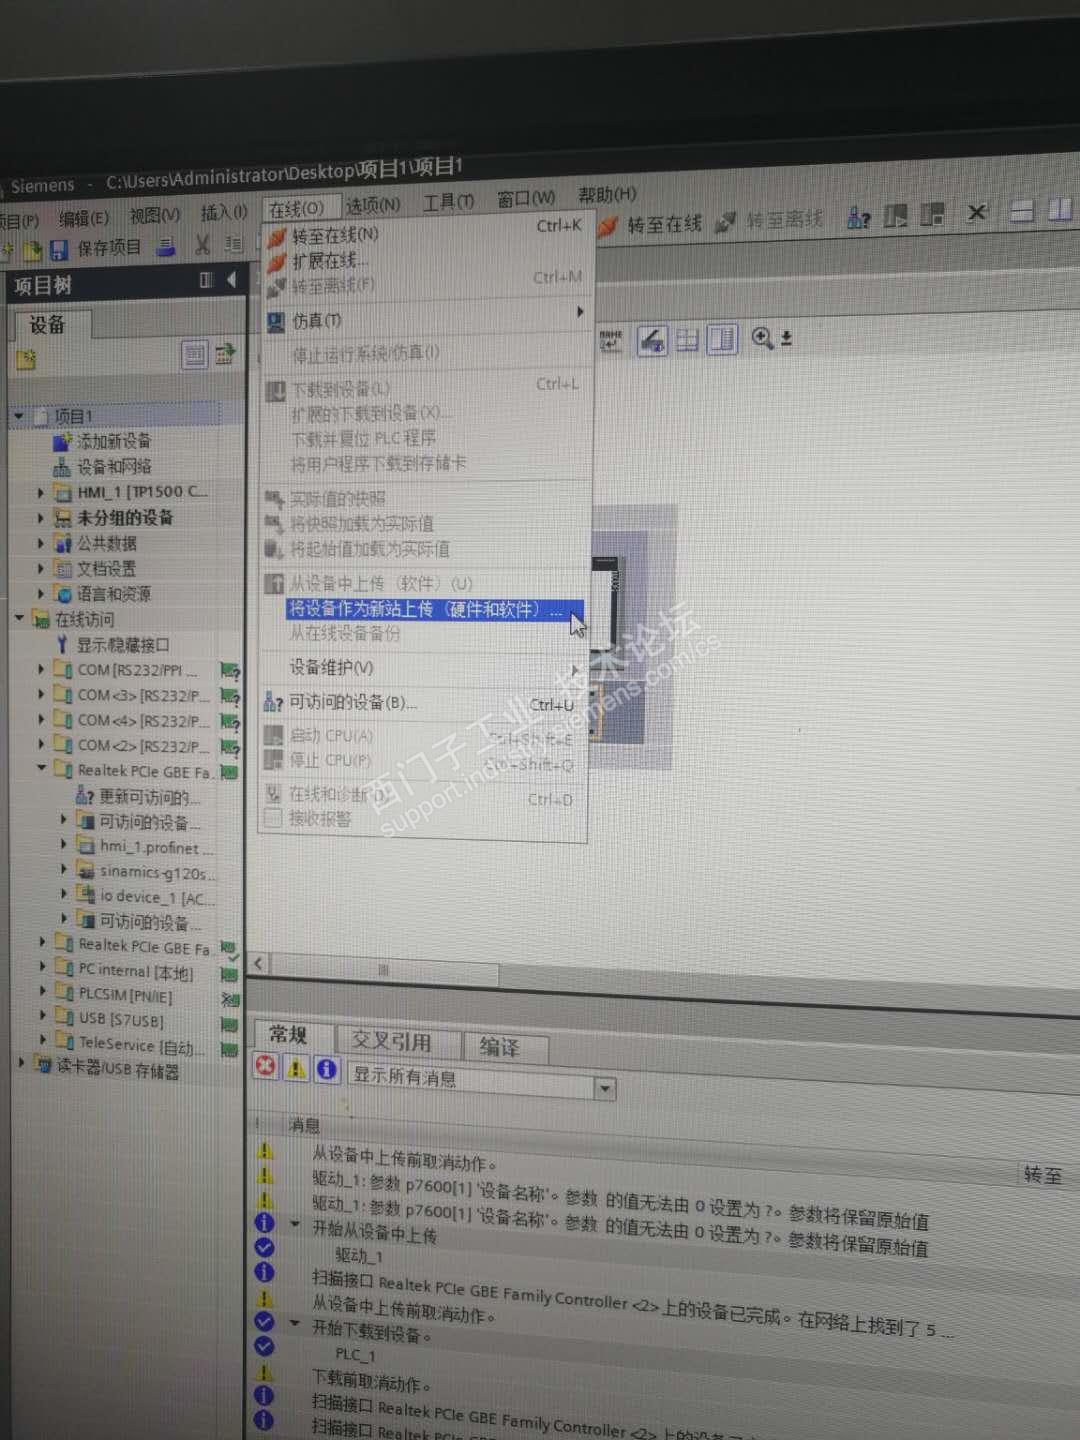Click the Stop CPU toolbar icon
Image resolution: width=1080 pixels, height=1440 pixels.
point(932,214)
